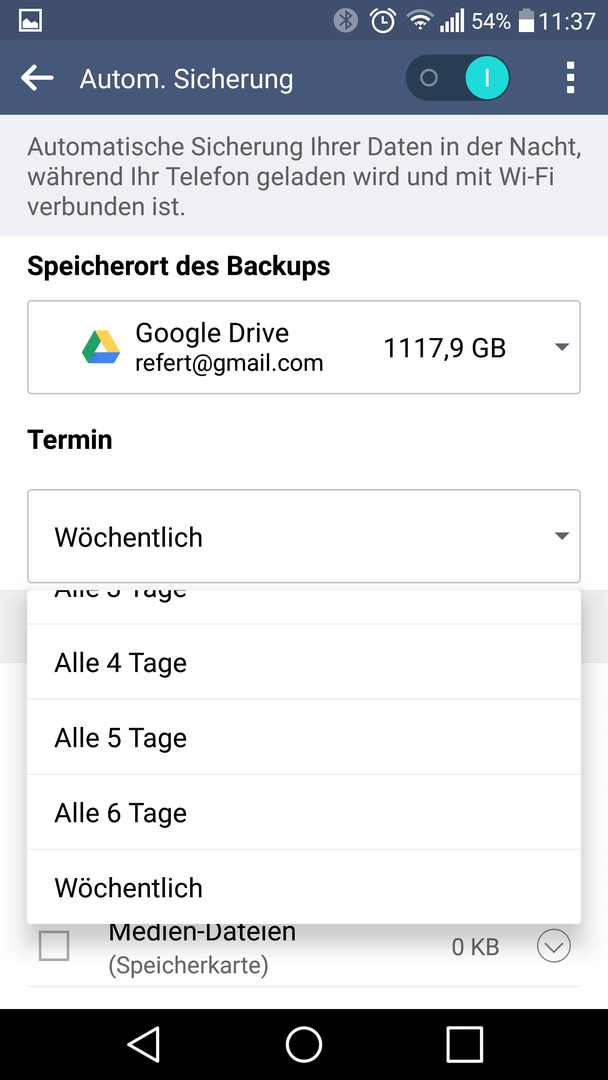Tap the picture notification icon in status bar

(x=30, y=21)
